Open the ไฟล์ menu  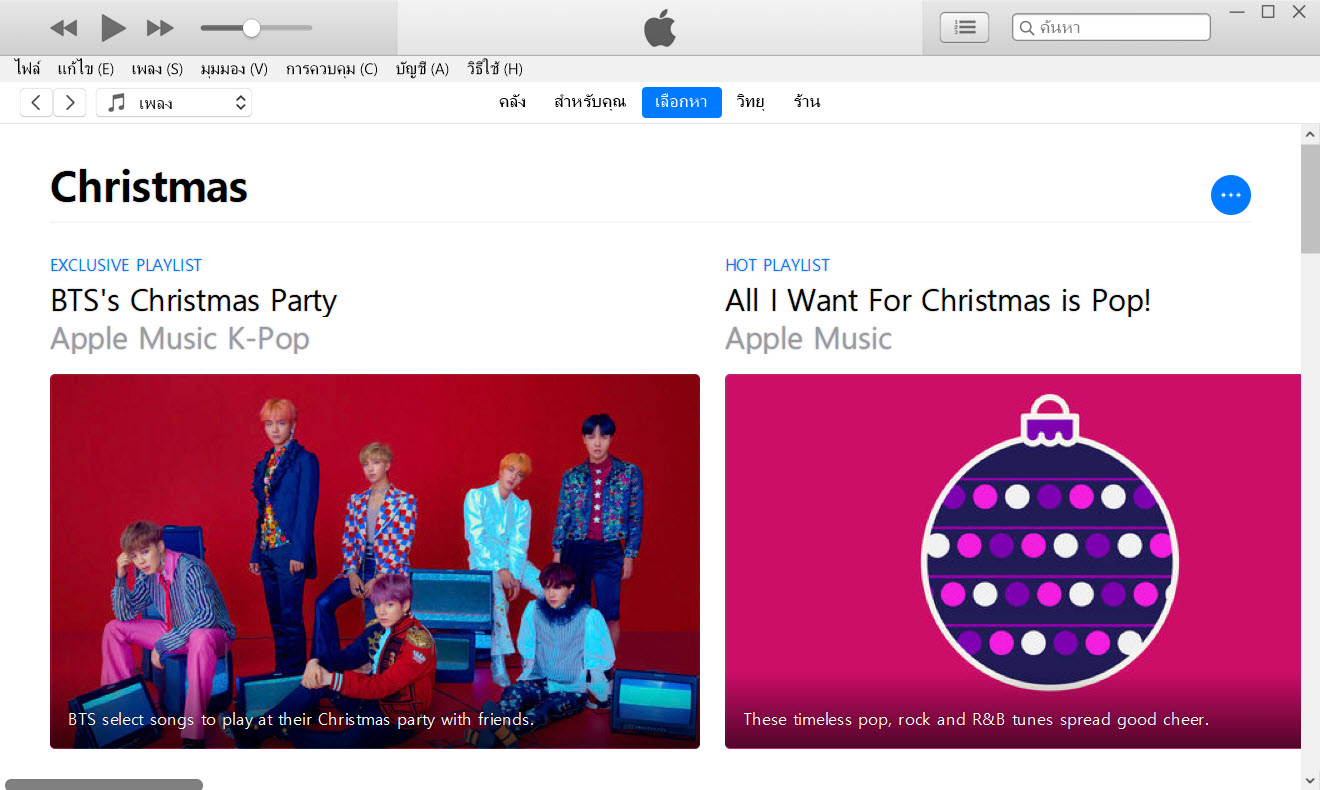tap(28, 69)
